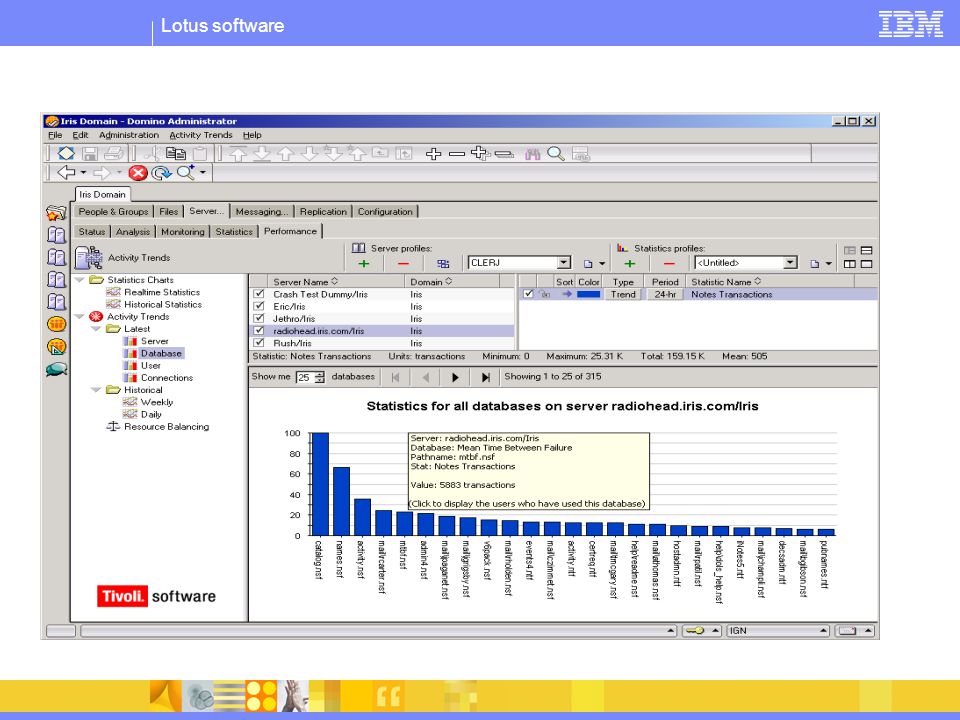Open the CLERJ server profile dropdown
Viewport: 960px width, 720px height.
pos(564,263)
